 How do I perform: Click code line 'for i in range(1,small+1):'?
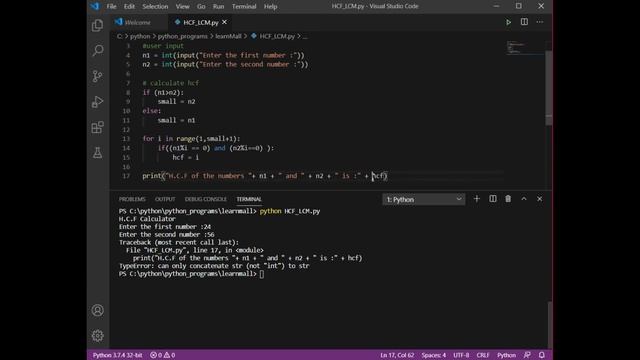click(x=191, y=139)
